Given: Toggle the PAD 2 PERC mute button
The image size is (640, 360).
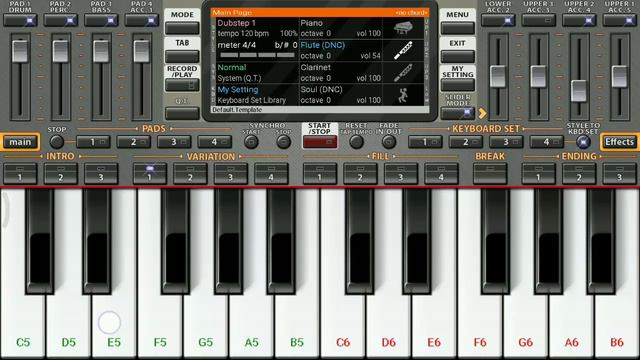Looking at the screenshot, I should [x=60, y=20].
